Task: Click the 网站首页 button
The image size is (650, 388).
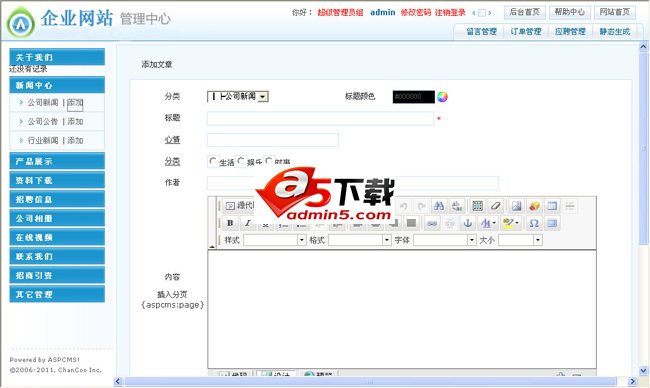Action: [614, 12]
